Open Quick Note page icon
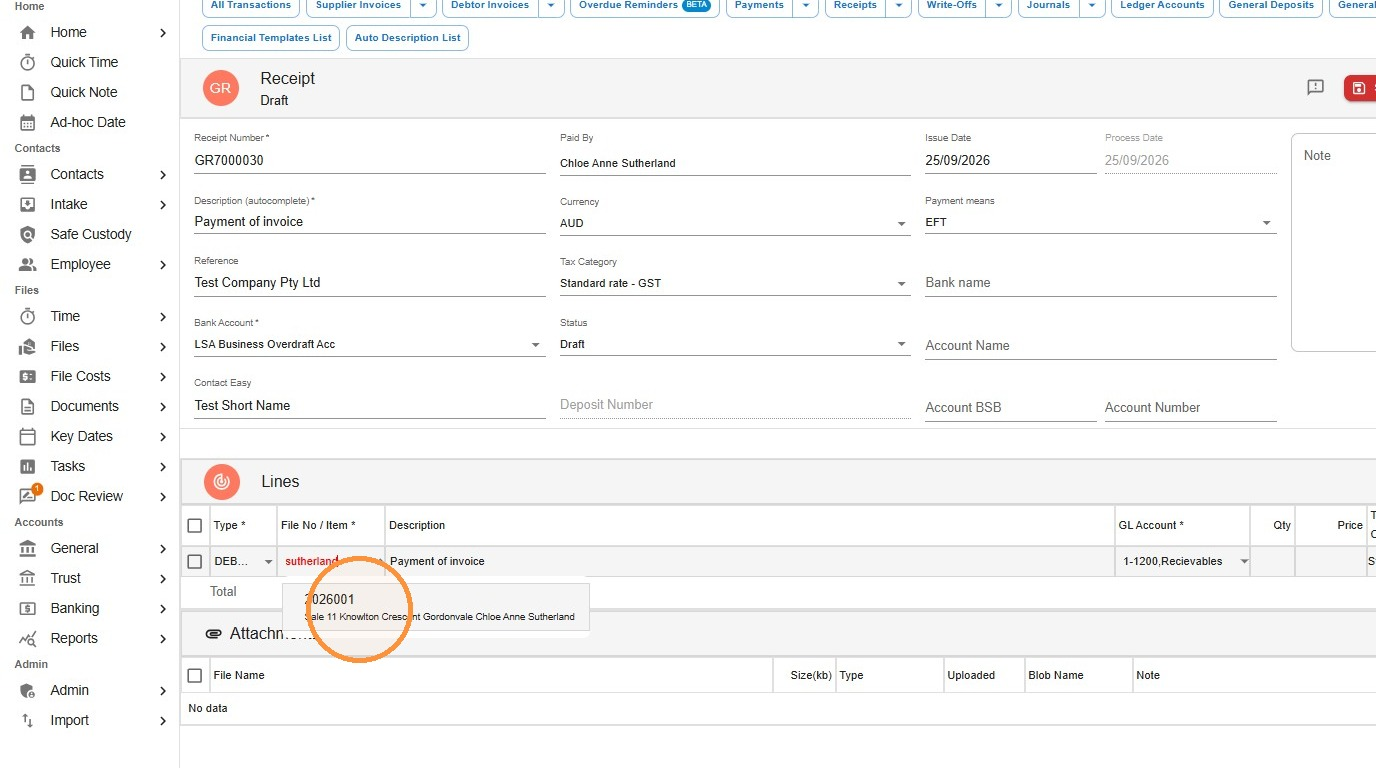Screen dimensions: 1376x768 click(x=28, y=92)
